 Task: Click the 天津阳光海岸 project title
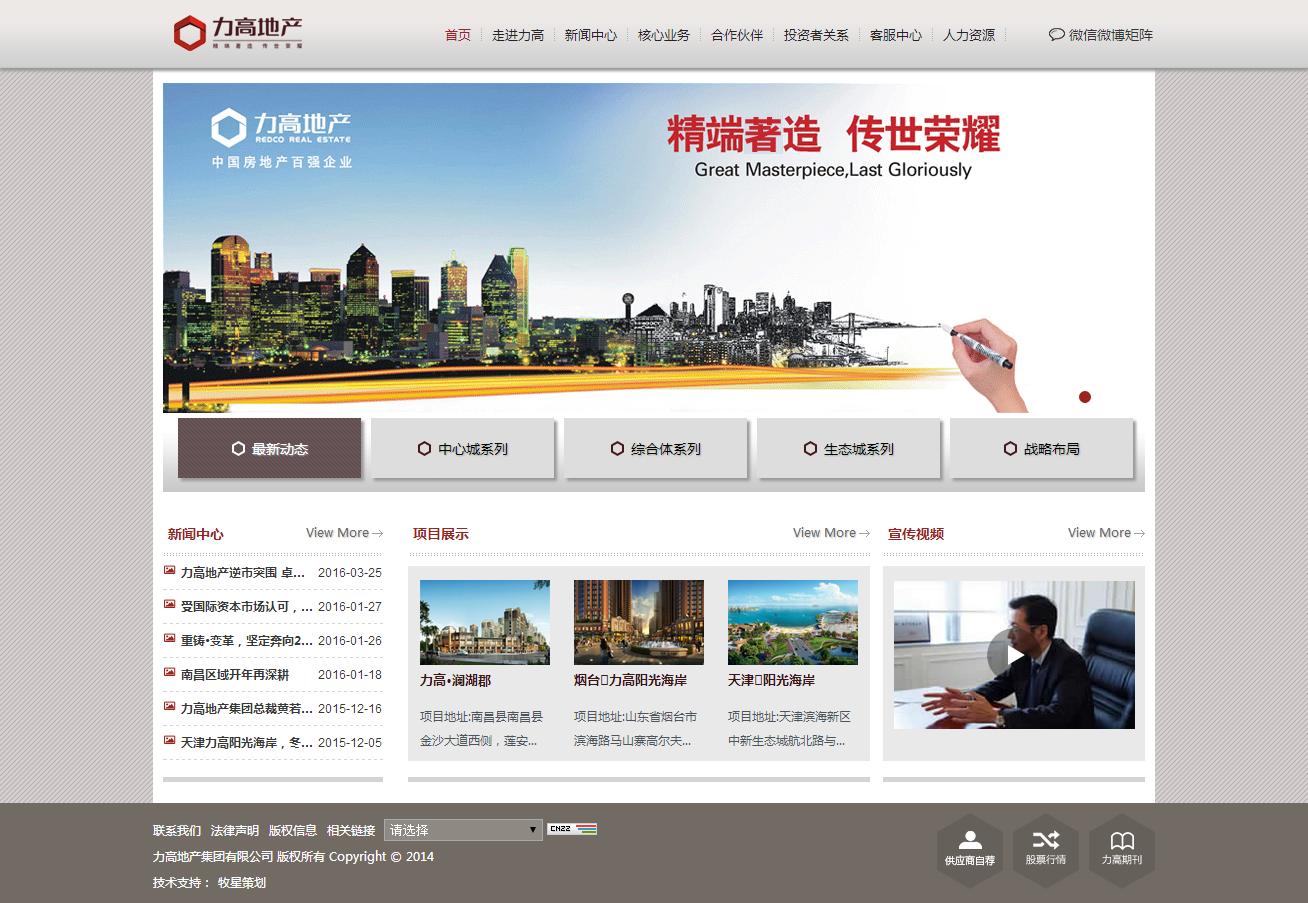pyautogui.click(x=771, y=681)
